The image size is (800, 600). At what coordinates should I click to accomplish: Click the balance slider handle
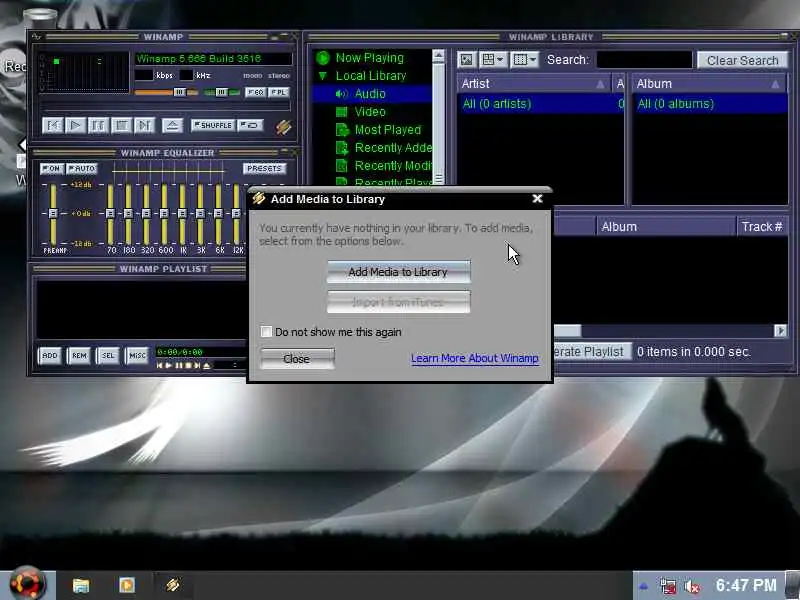point(221,92)
